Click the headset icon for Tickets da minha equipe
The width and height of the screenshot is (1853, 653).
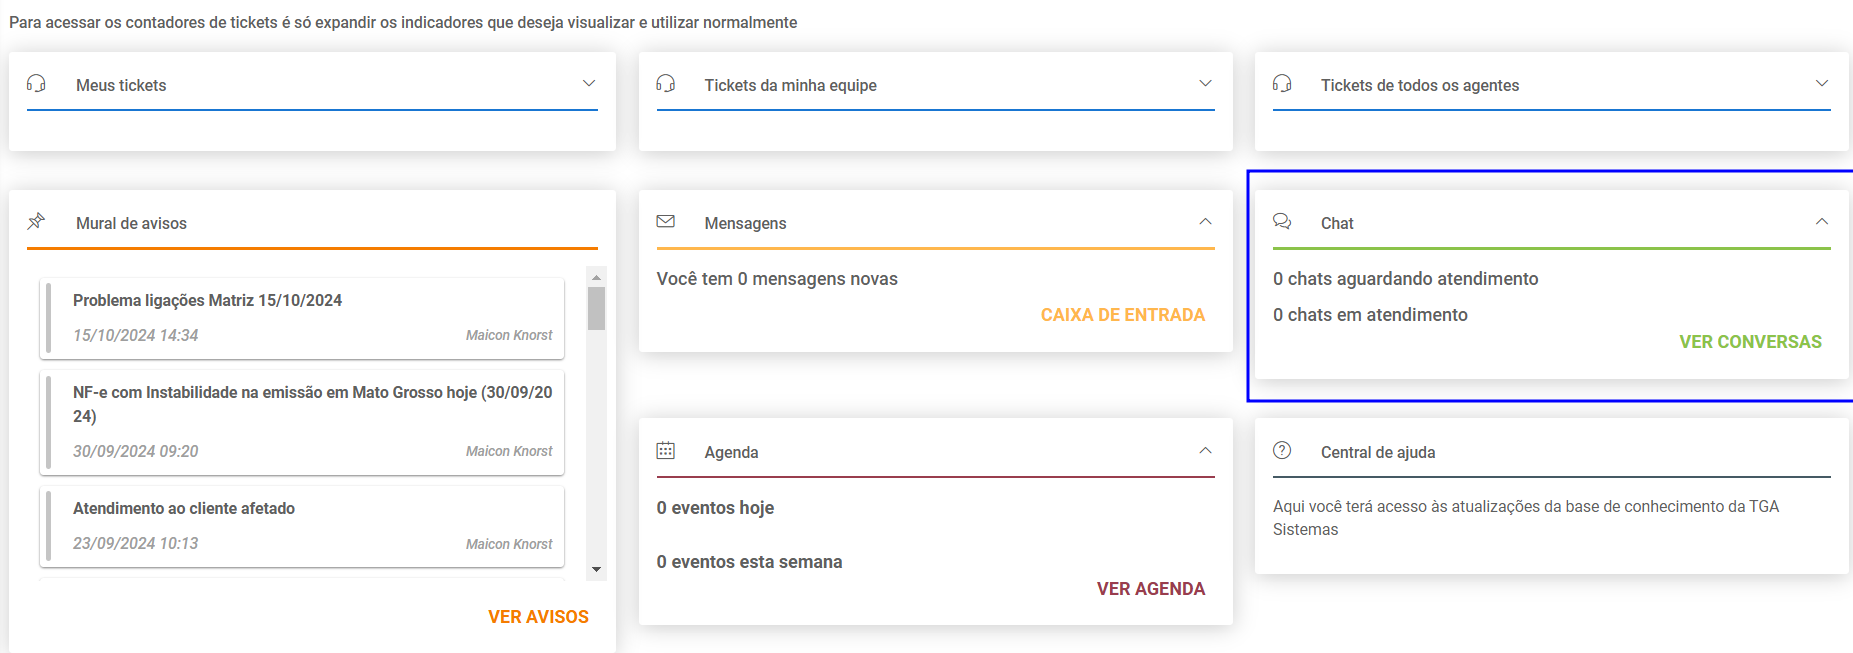pos(666,84)
